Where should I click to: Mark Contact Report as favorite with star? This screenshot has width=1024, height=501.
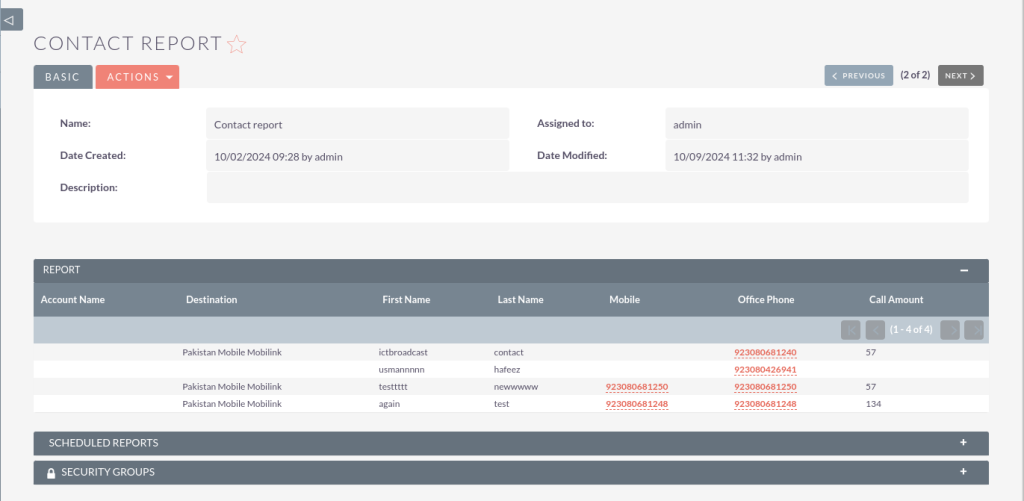(x=236, y=44)
